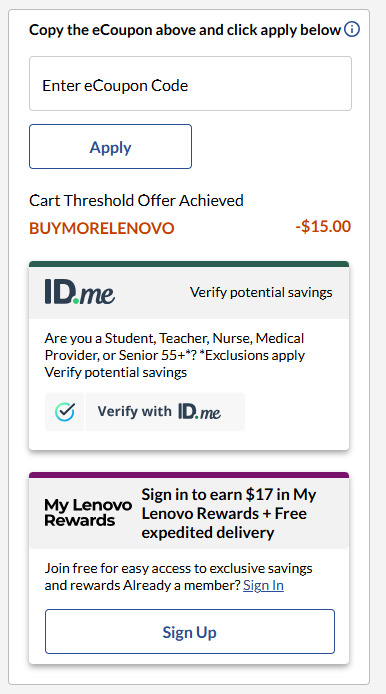Click the Sign Up button
Viewport: 386px width, 694px height.
point(189,632)
